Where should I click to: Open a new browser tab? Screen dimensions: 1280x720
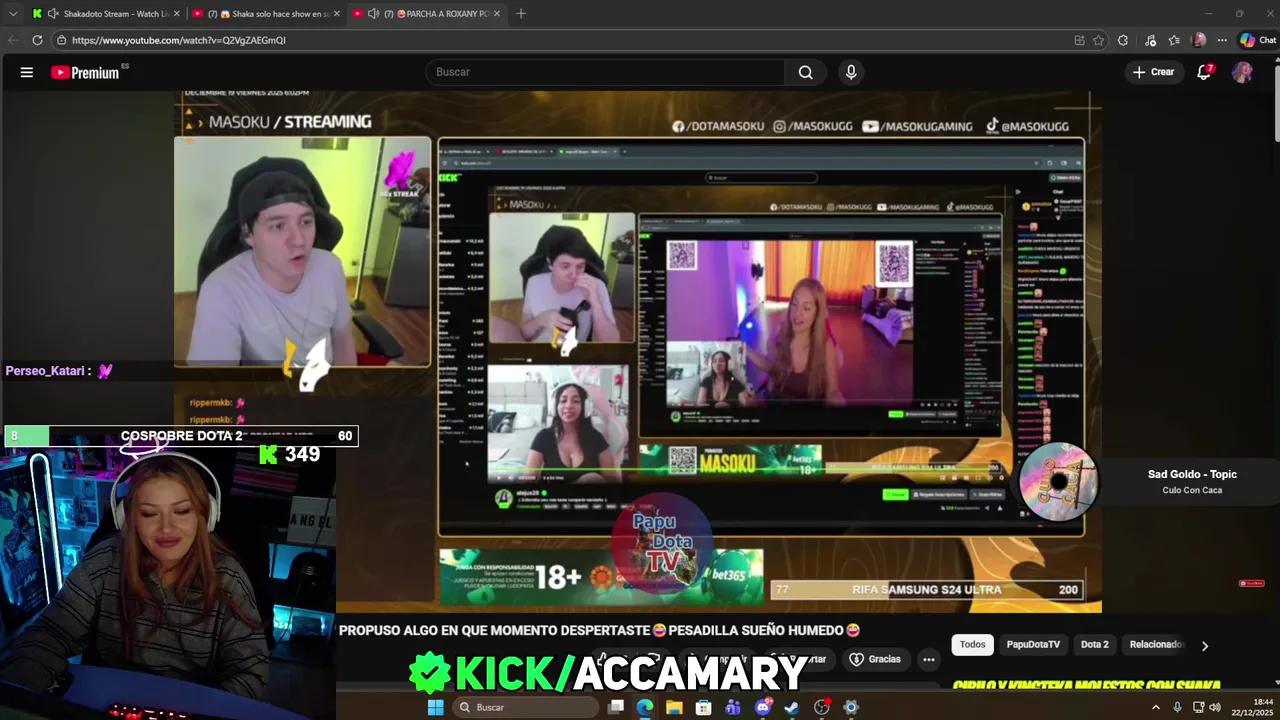521,14
